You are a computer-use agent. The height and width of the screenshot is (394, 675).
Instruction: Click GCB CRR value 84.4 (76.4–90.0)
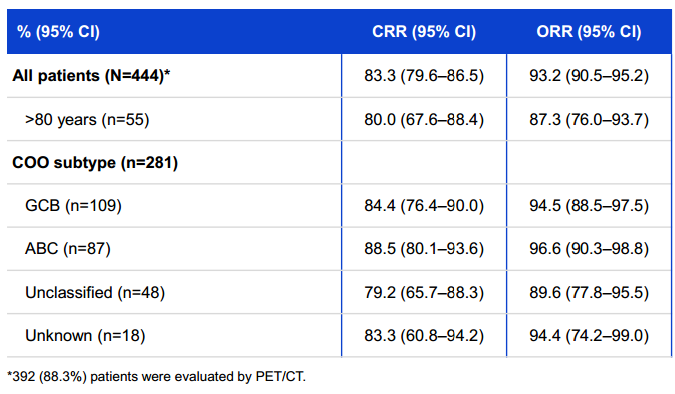pos(424,205)
